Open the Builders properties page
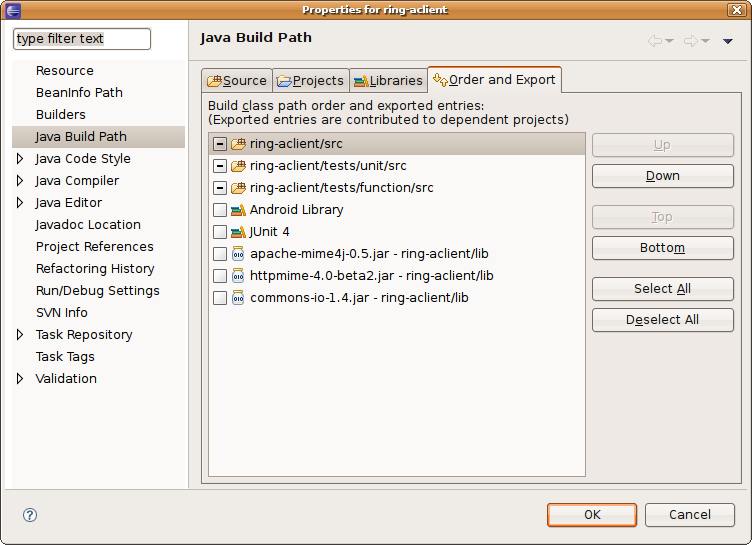 [x=60, y=115]
